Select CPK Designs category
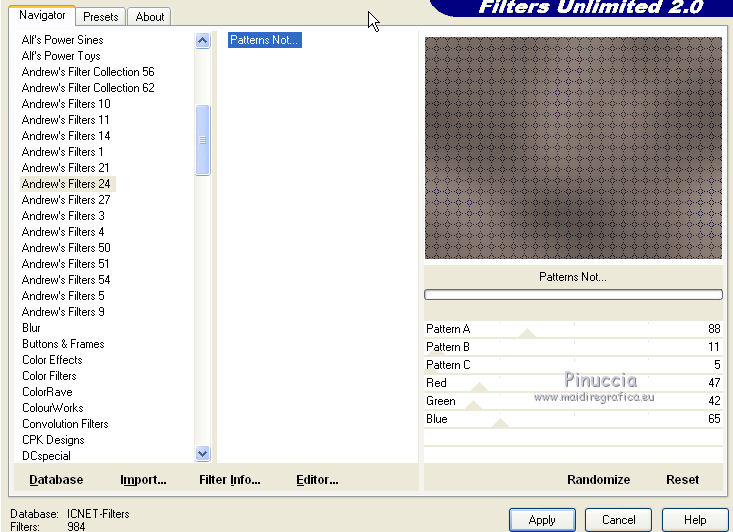Viewport: 733px width, 532px height. click(53, 440)
